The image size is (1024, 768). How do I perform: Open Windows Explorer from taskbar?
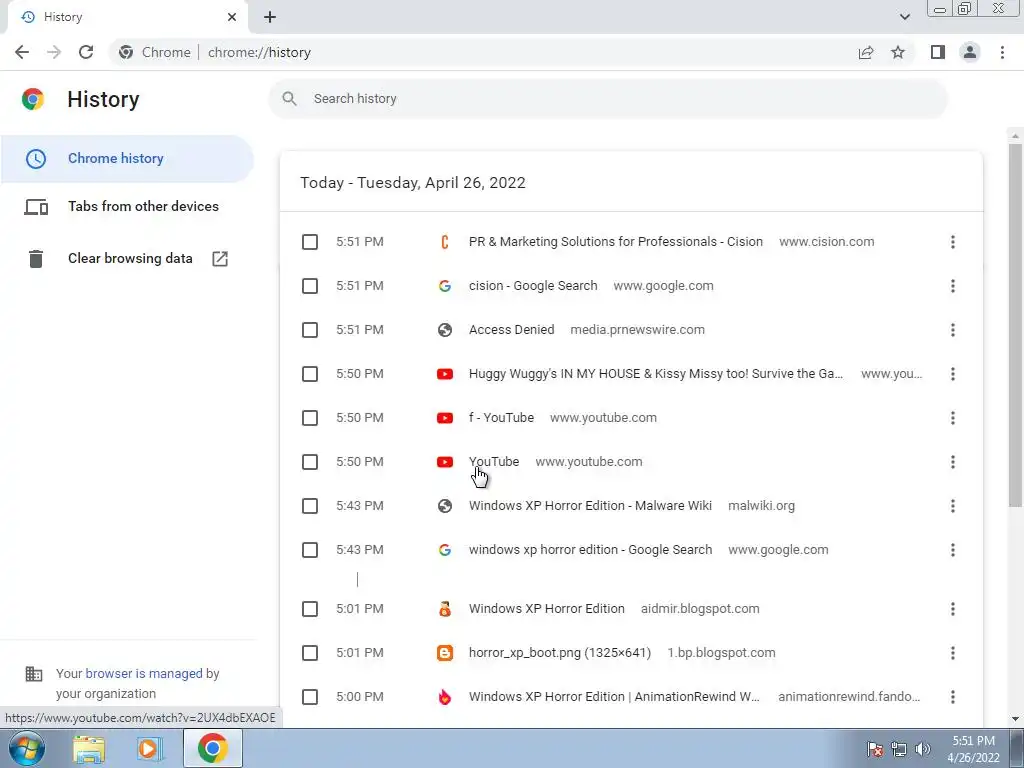coord(89,749)
